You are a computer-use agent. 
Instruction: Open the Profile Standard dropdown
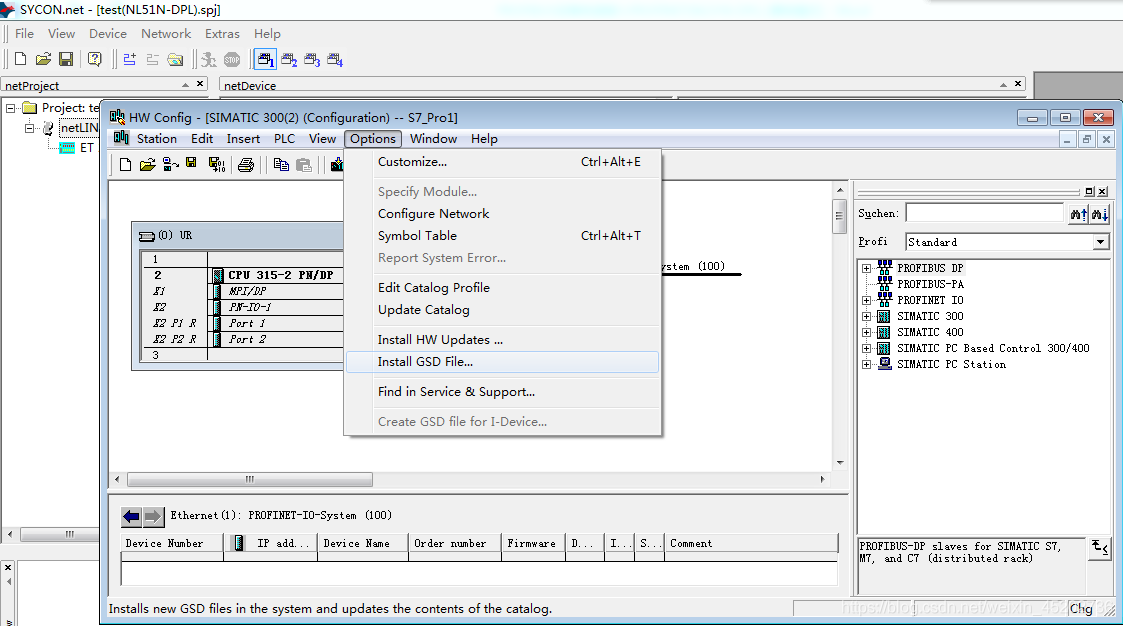click(x=1100, y=242)
